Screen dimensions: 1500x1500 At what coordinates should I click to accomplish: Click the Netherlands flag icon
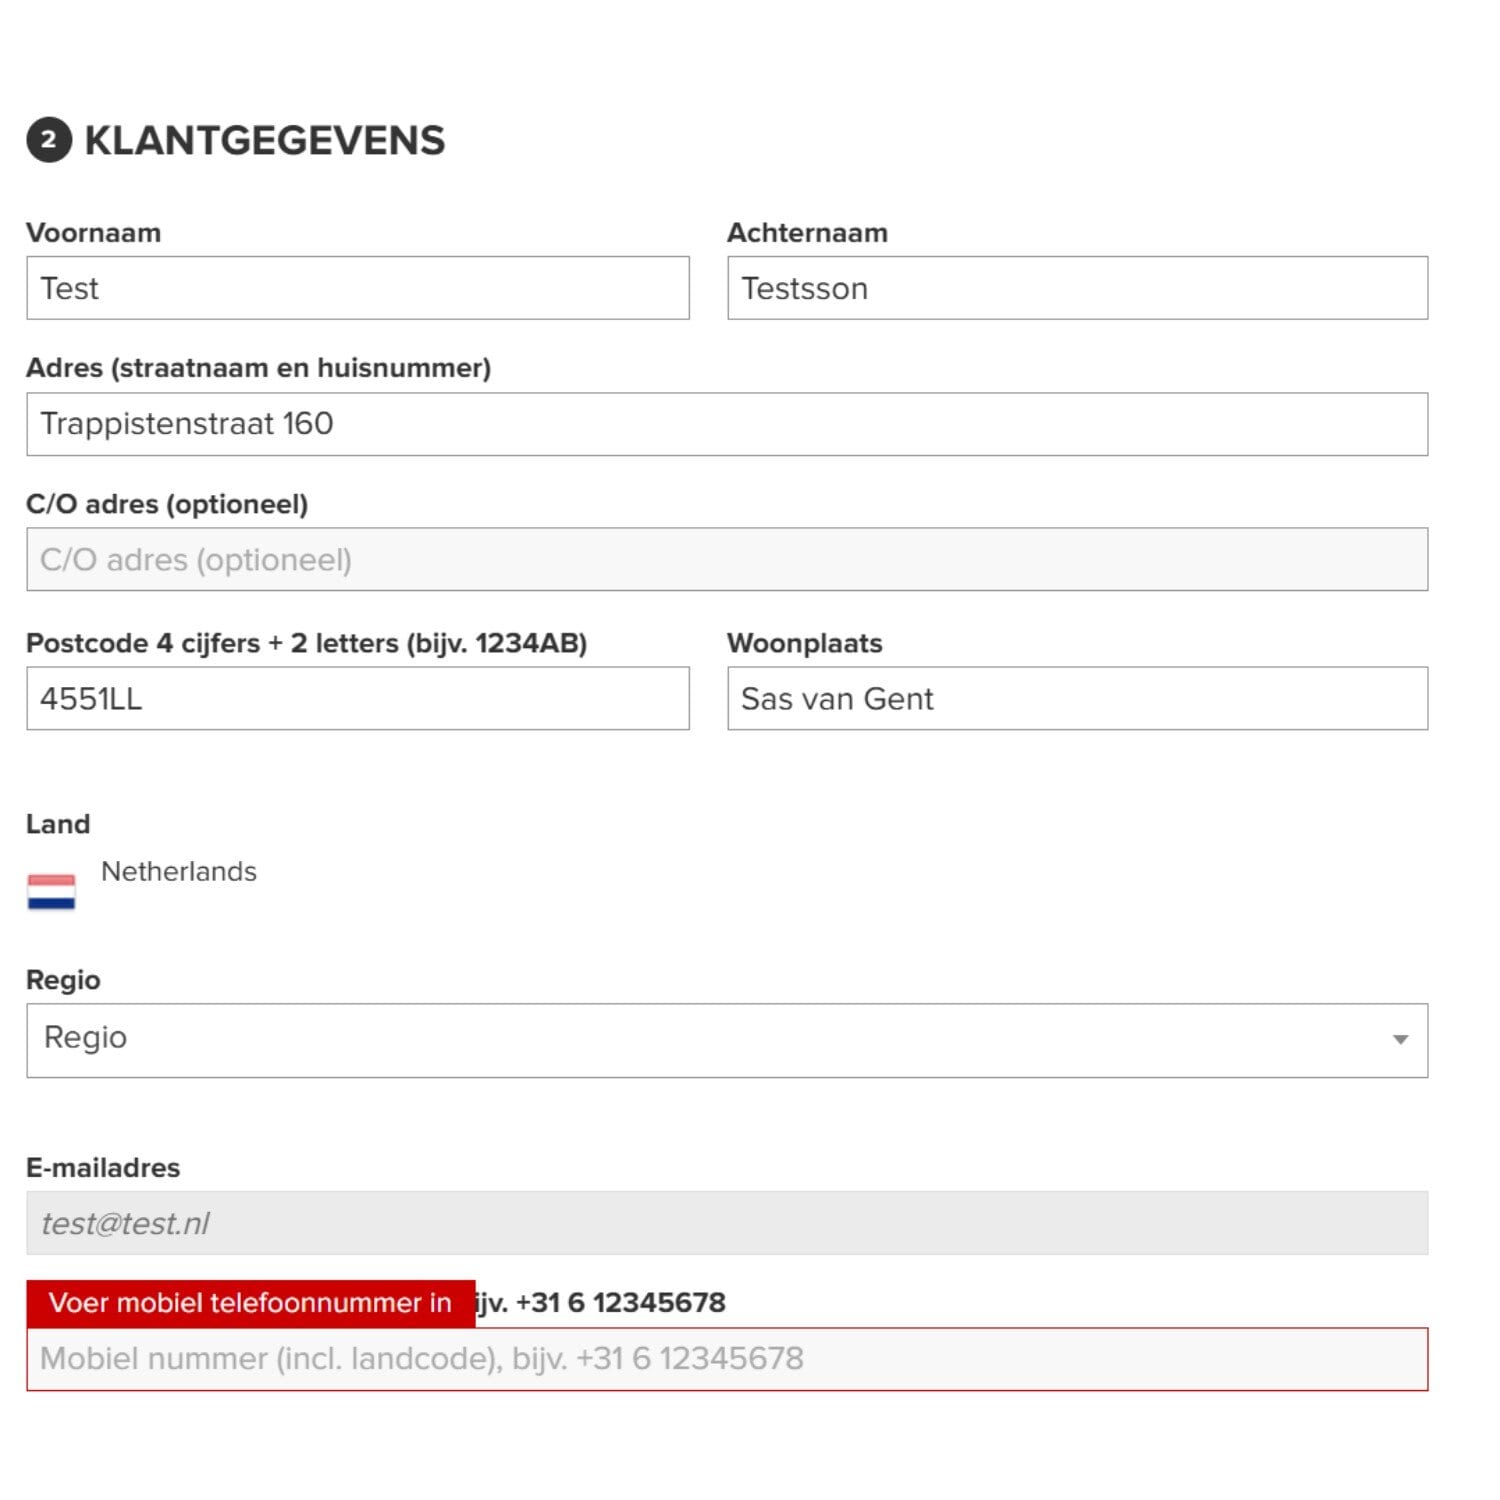[51, 891]
